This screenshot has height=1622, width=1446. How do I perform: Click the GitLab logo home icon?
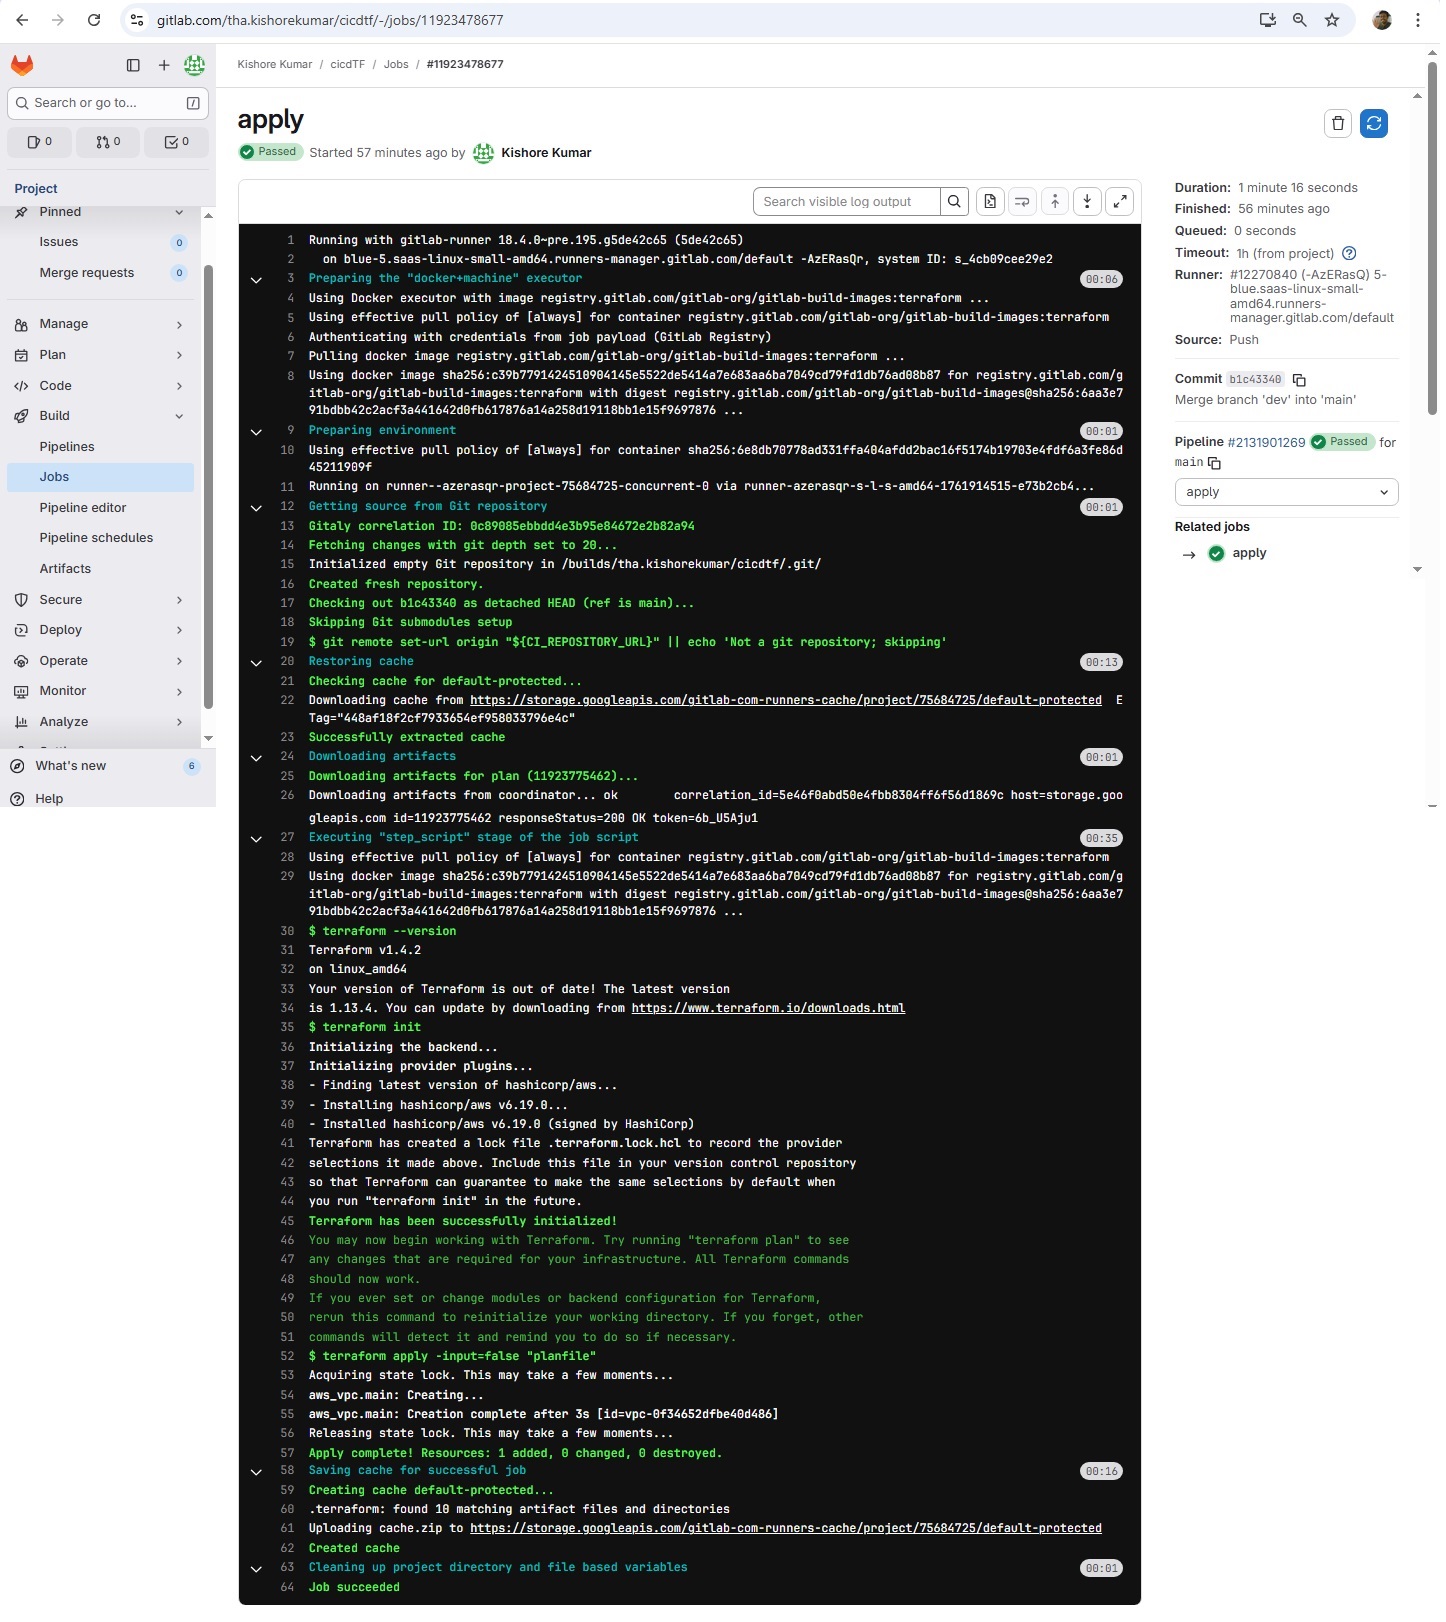tap(22, 65)
